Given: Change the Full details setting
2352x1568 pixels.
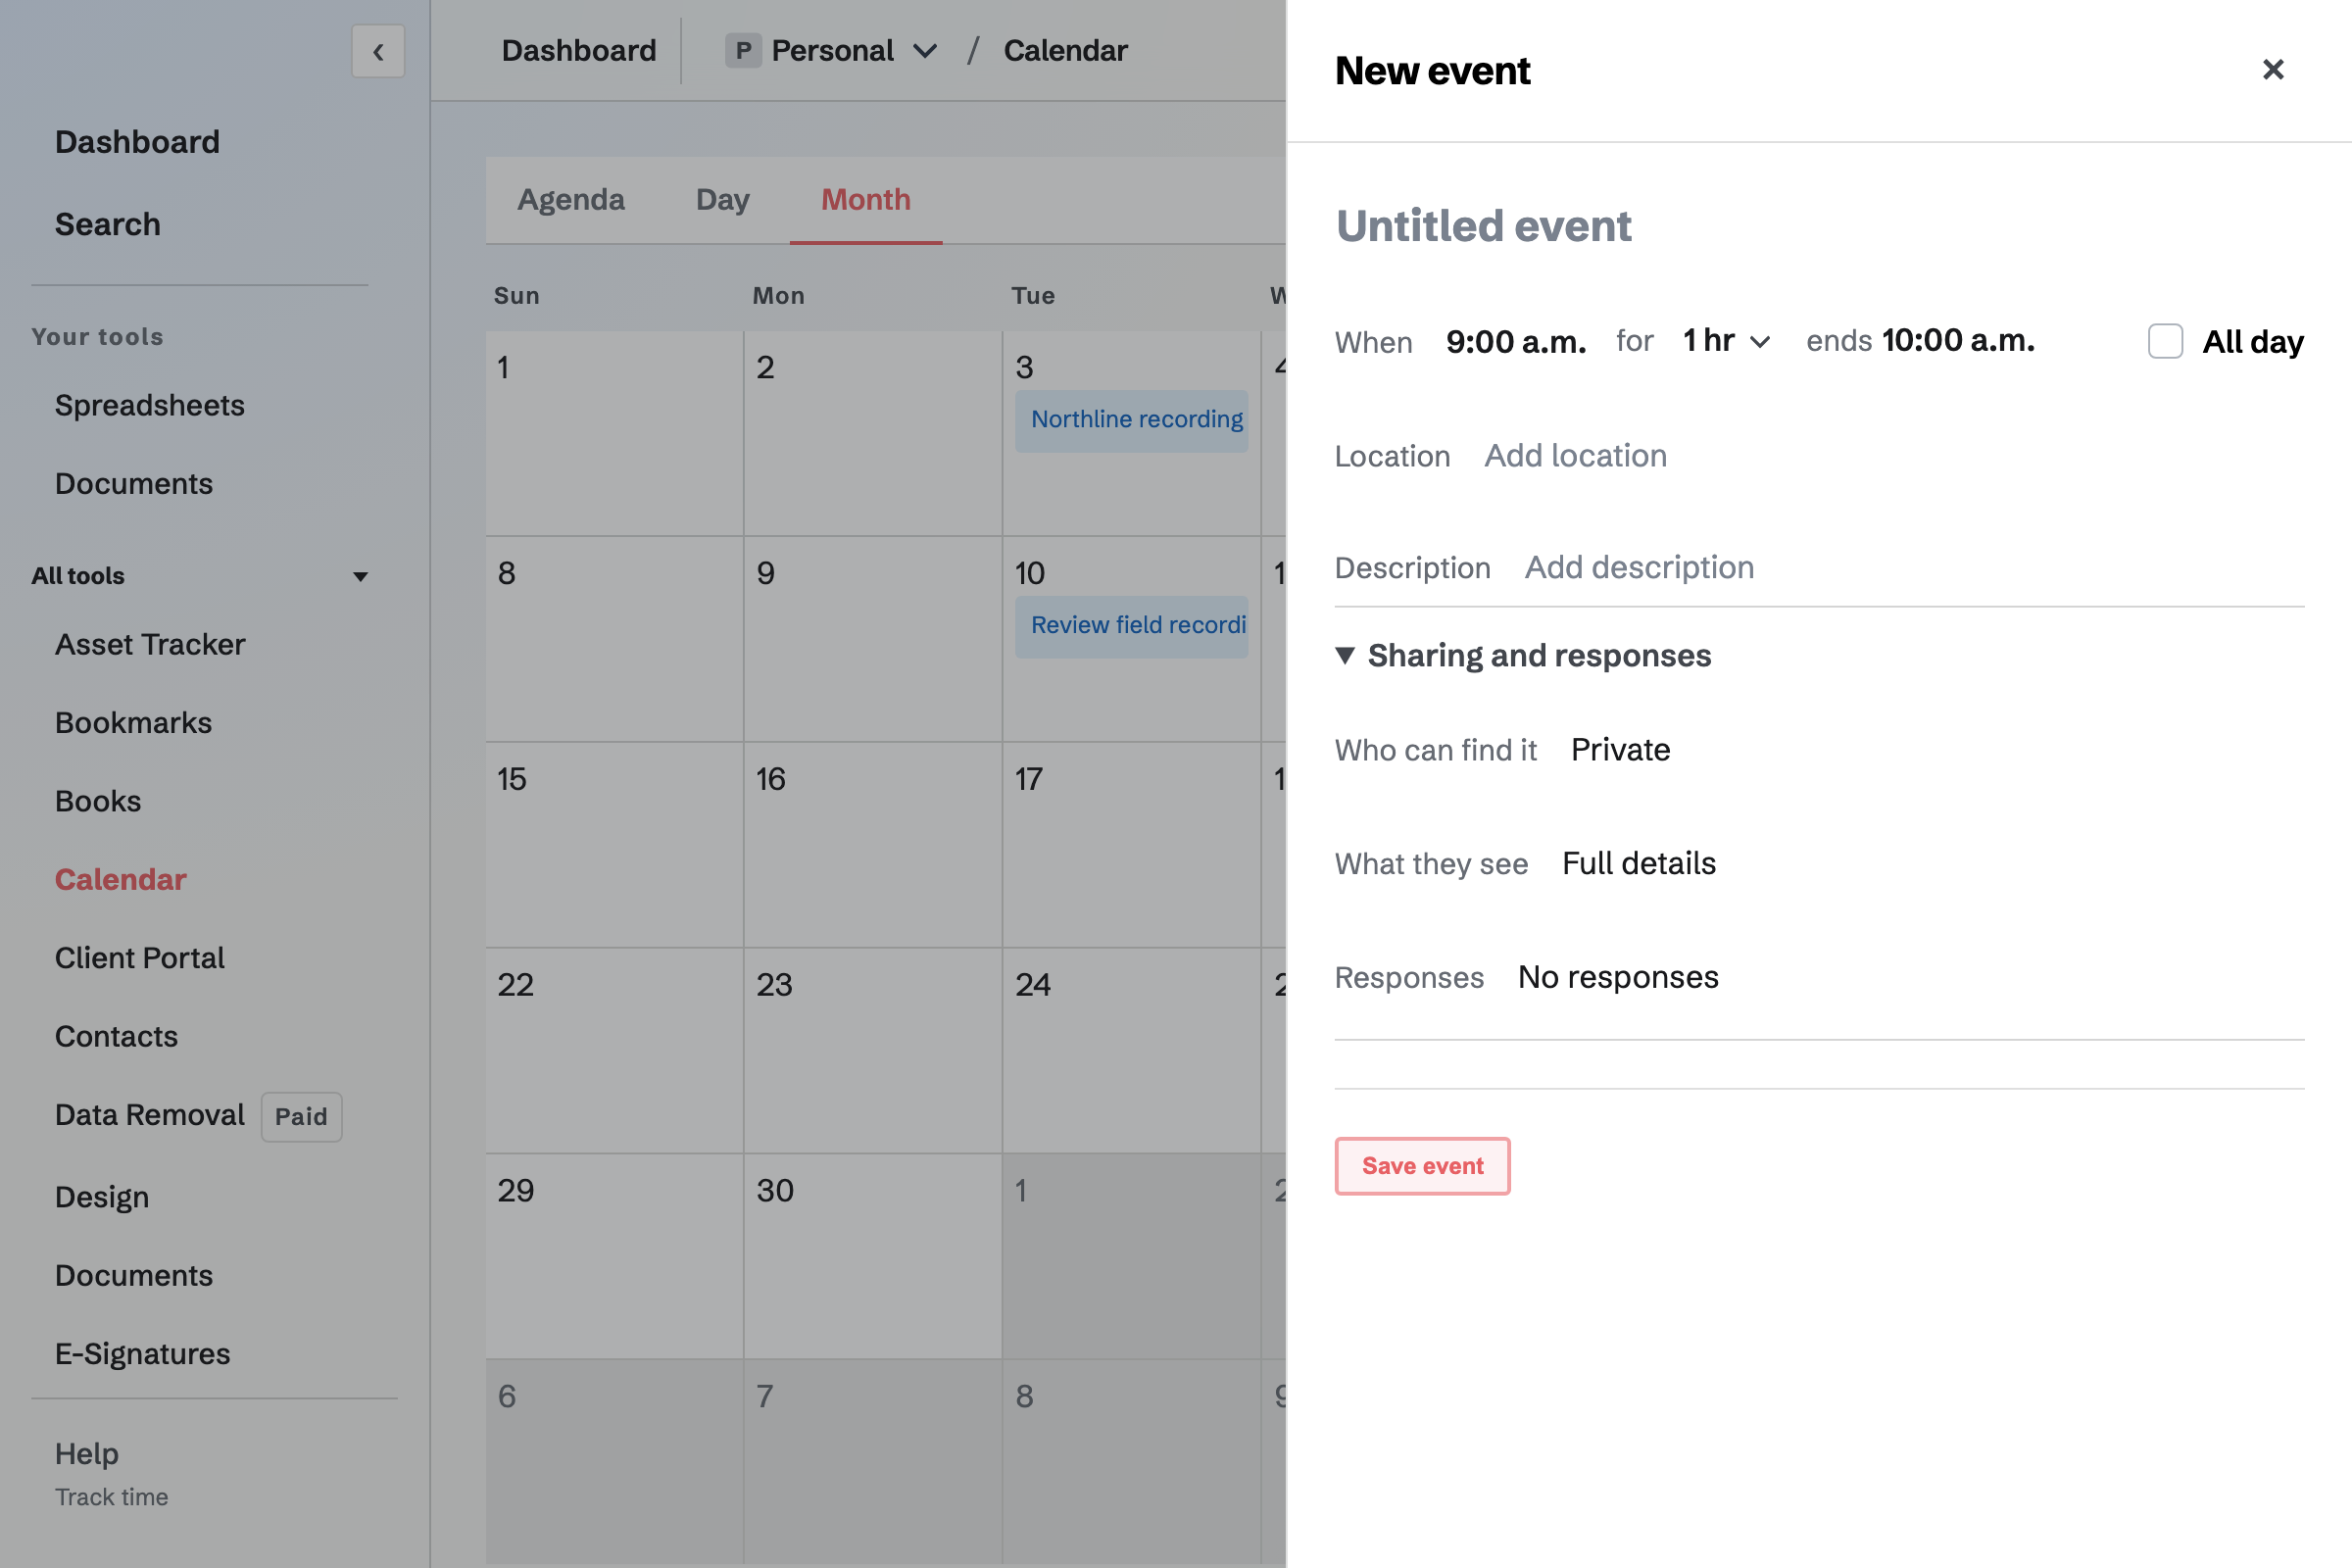Looking at the screenshot, I should click(x=1639, y=864).
